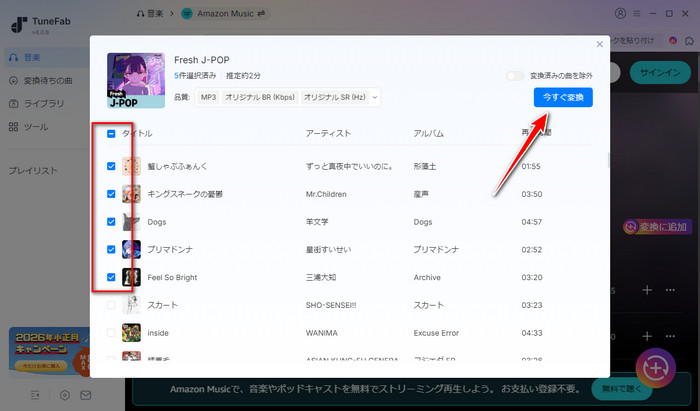The width and height of the screenshot is (700, 411).
Task: Open the 音楽 sidebar section
Action: click(45, 57)
